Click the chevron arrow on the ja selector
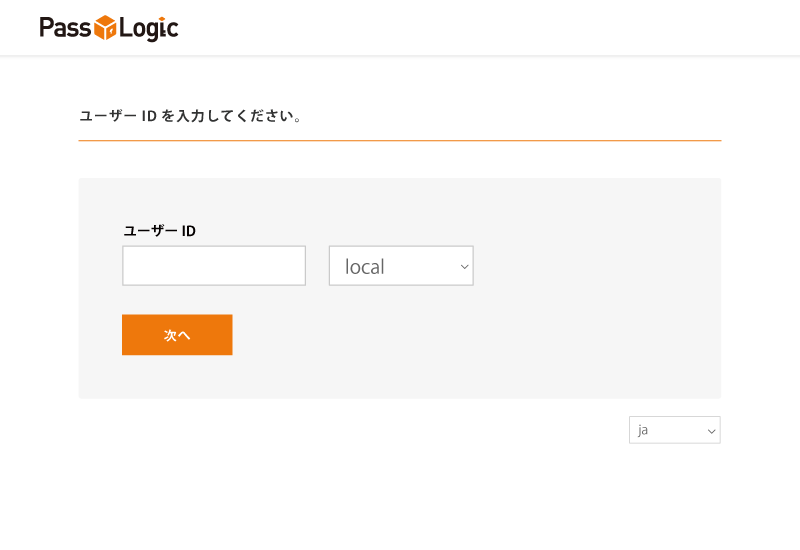800x550 pixels. click(711, 431)
